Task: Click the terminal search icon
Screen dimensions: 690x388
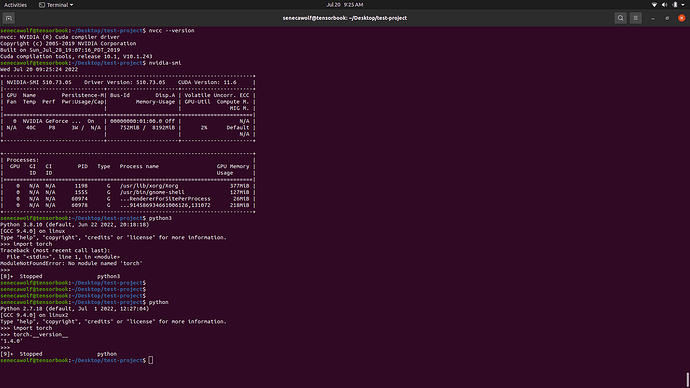Action: click(620, 18)
